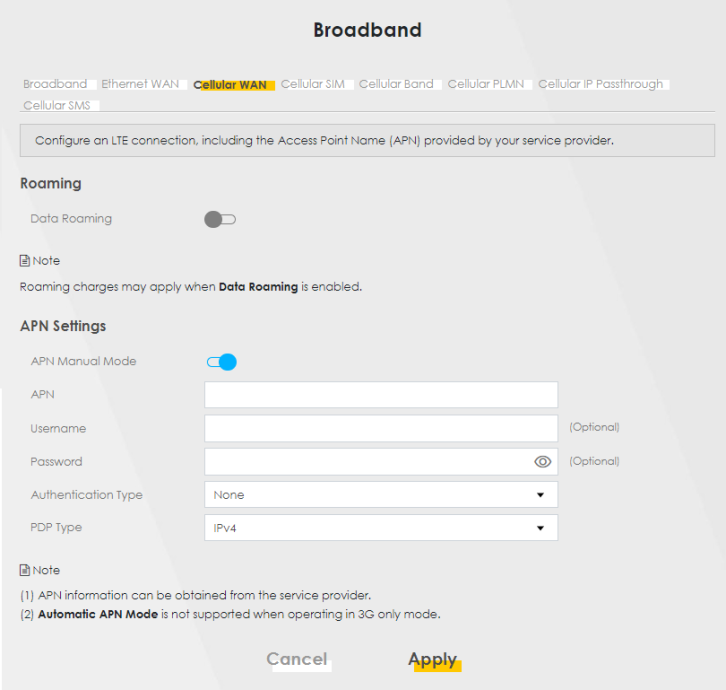Go to the Cellular SMS tab

click(59, 105)
